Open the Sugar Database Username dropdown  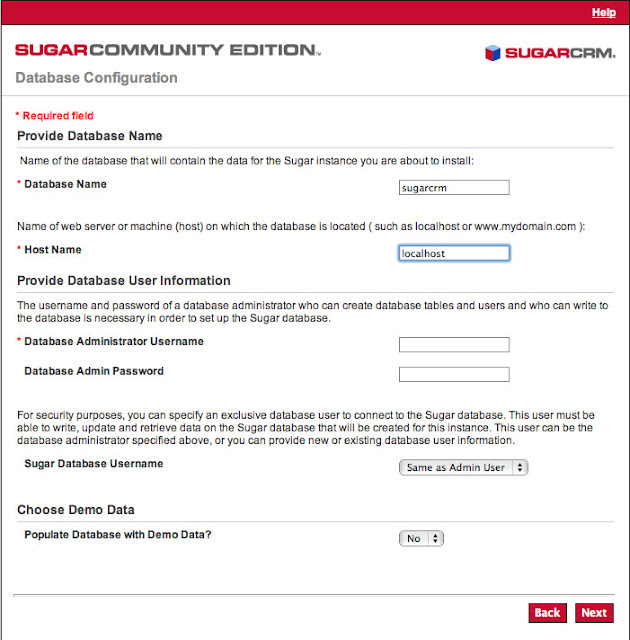[x=463, y=467]
